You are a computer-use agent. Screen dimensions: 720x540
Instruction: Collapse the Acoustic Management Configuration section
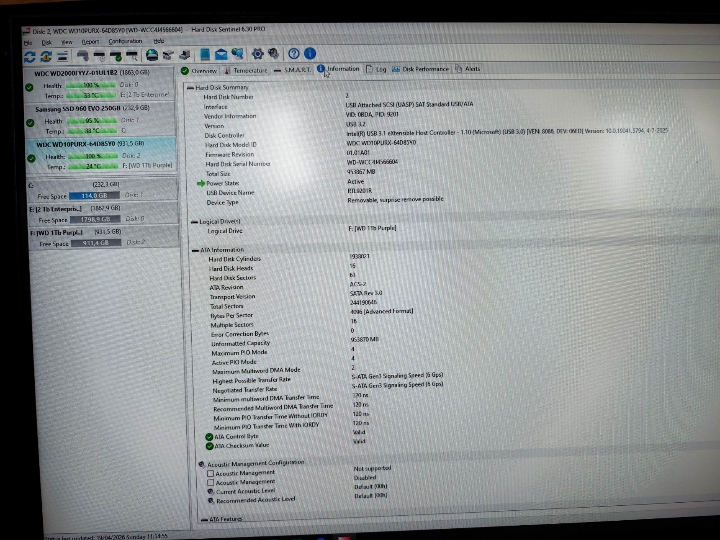click(201, 464)
